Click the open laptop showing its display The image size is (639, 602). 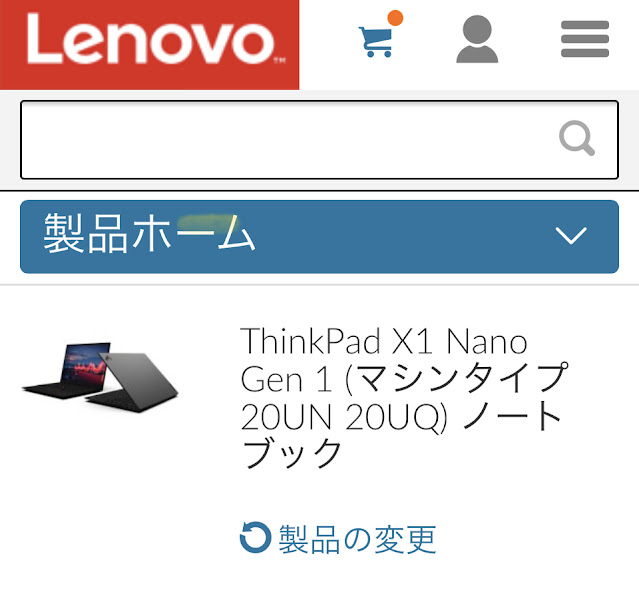[67, 370]
